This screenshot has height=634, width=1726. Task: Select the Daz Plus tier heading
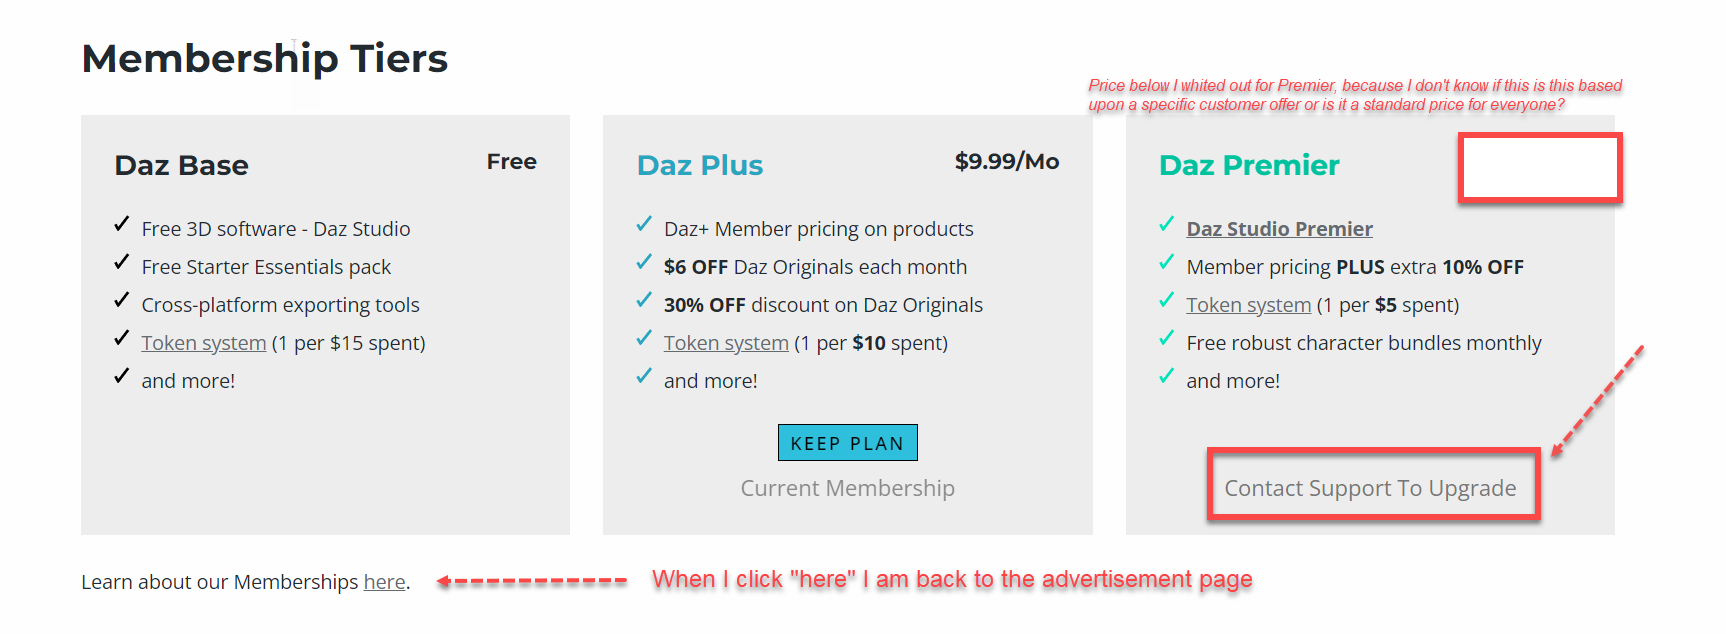700,165
